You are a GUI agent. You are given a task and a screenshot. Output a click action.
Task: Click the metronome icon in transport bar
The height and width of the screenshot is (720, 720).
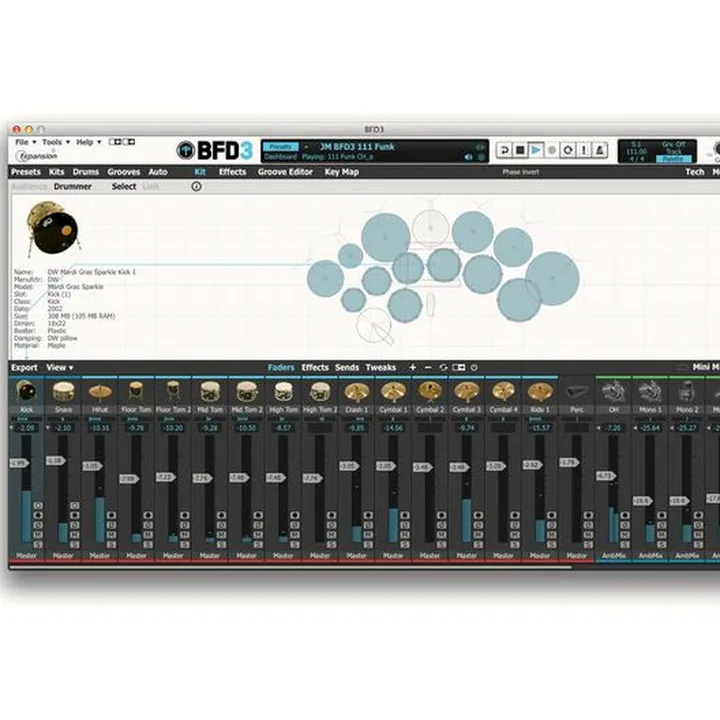[600, 150]
